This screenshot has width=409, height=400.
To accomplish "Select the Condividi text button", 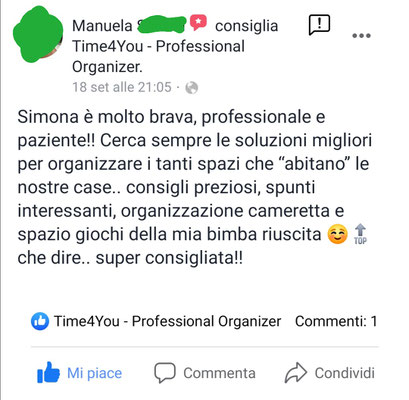I will point(345,373).
